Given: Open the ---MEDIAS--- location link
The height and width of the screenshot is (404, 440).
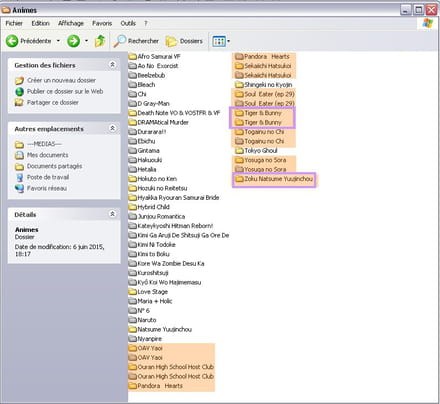Looking at the screenshot, I should [x=44, y=144].
